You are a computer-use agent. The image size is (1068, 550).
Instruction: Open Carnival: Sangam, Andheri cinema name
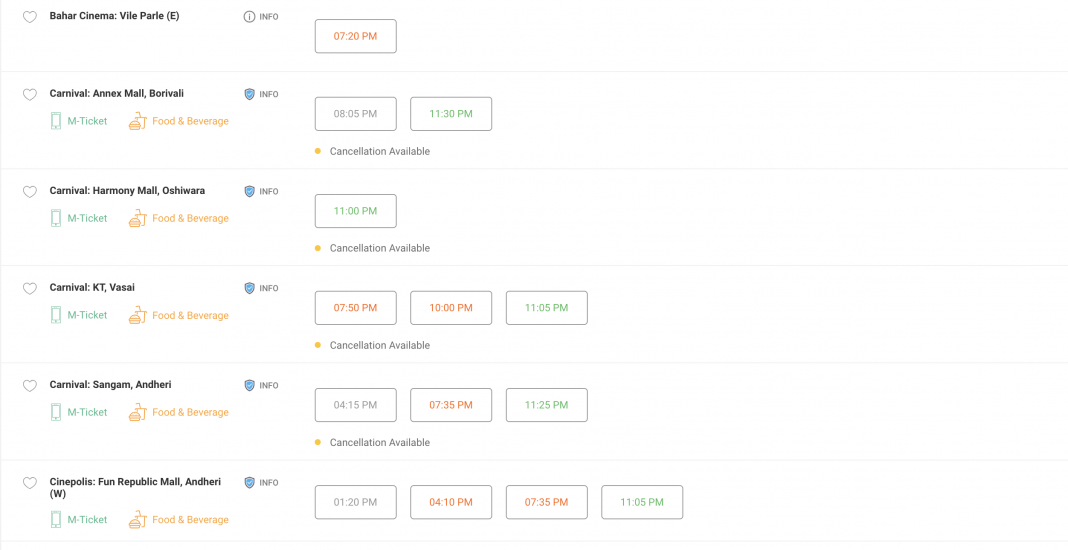tap(110, 385)
